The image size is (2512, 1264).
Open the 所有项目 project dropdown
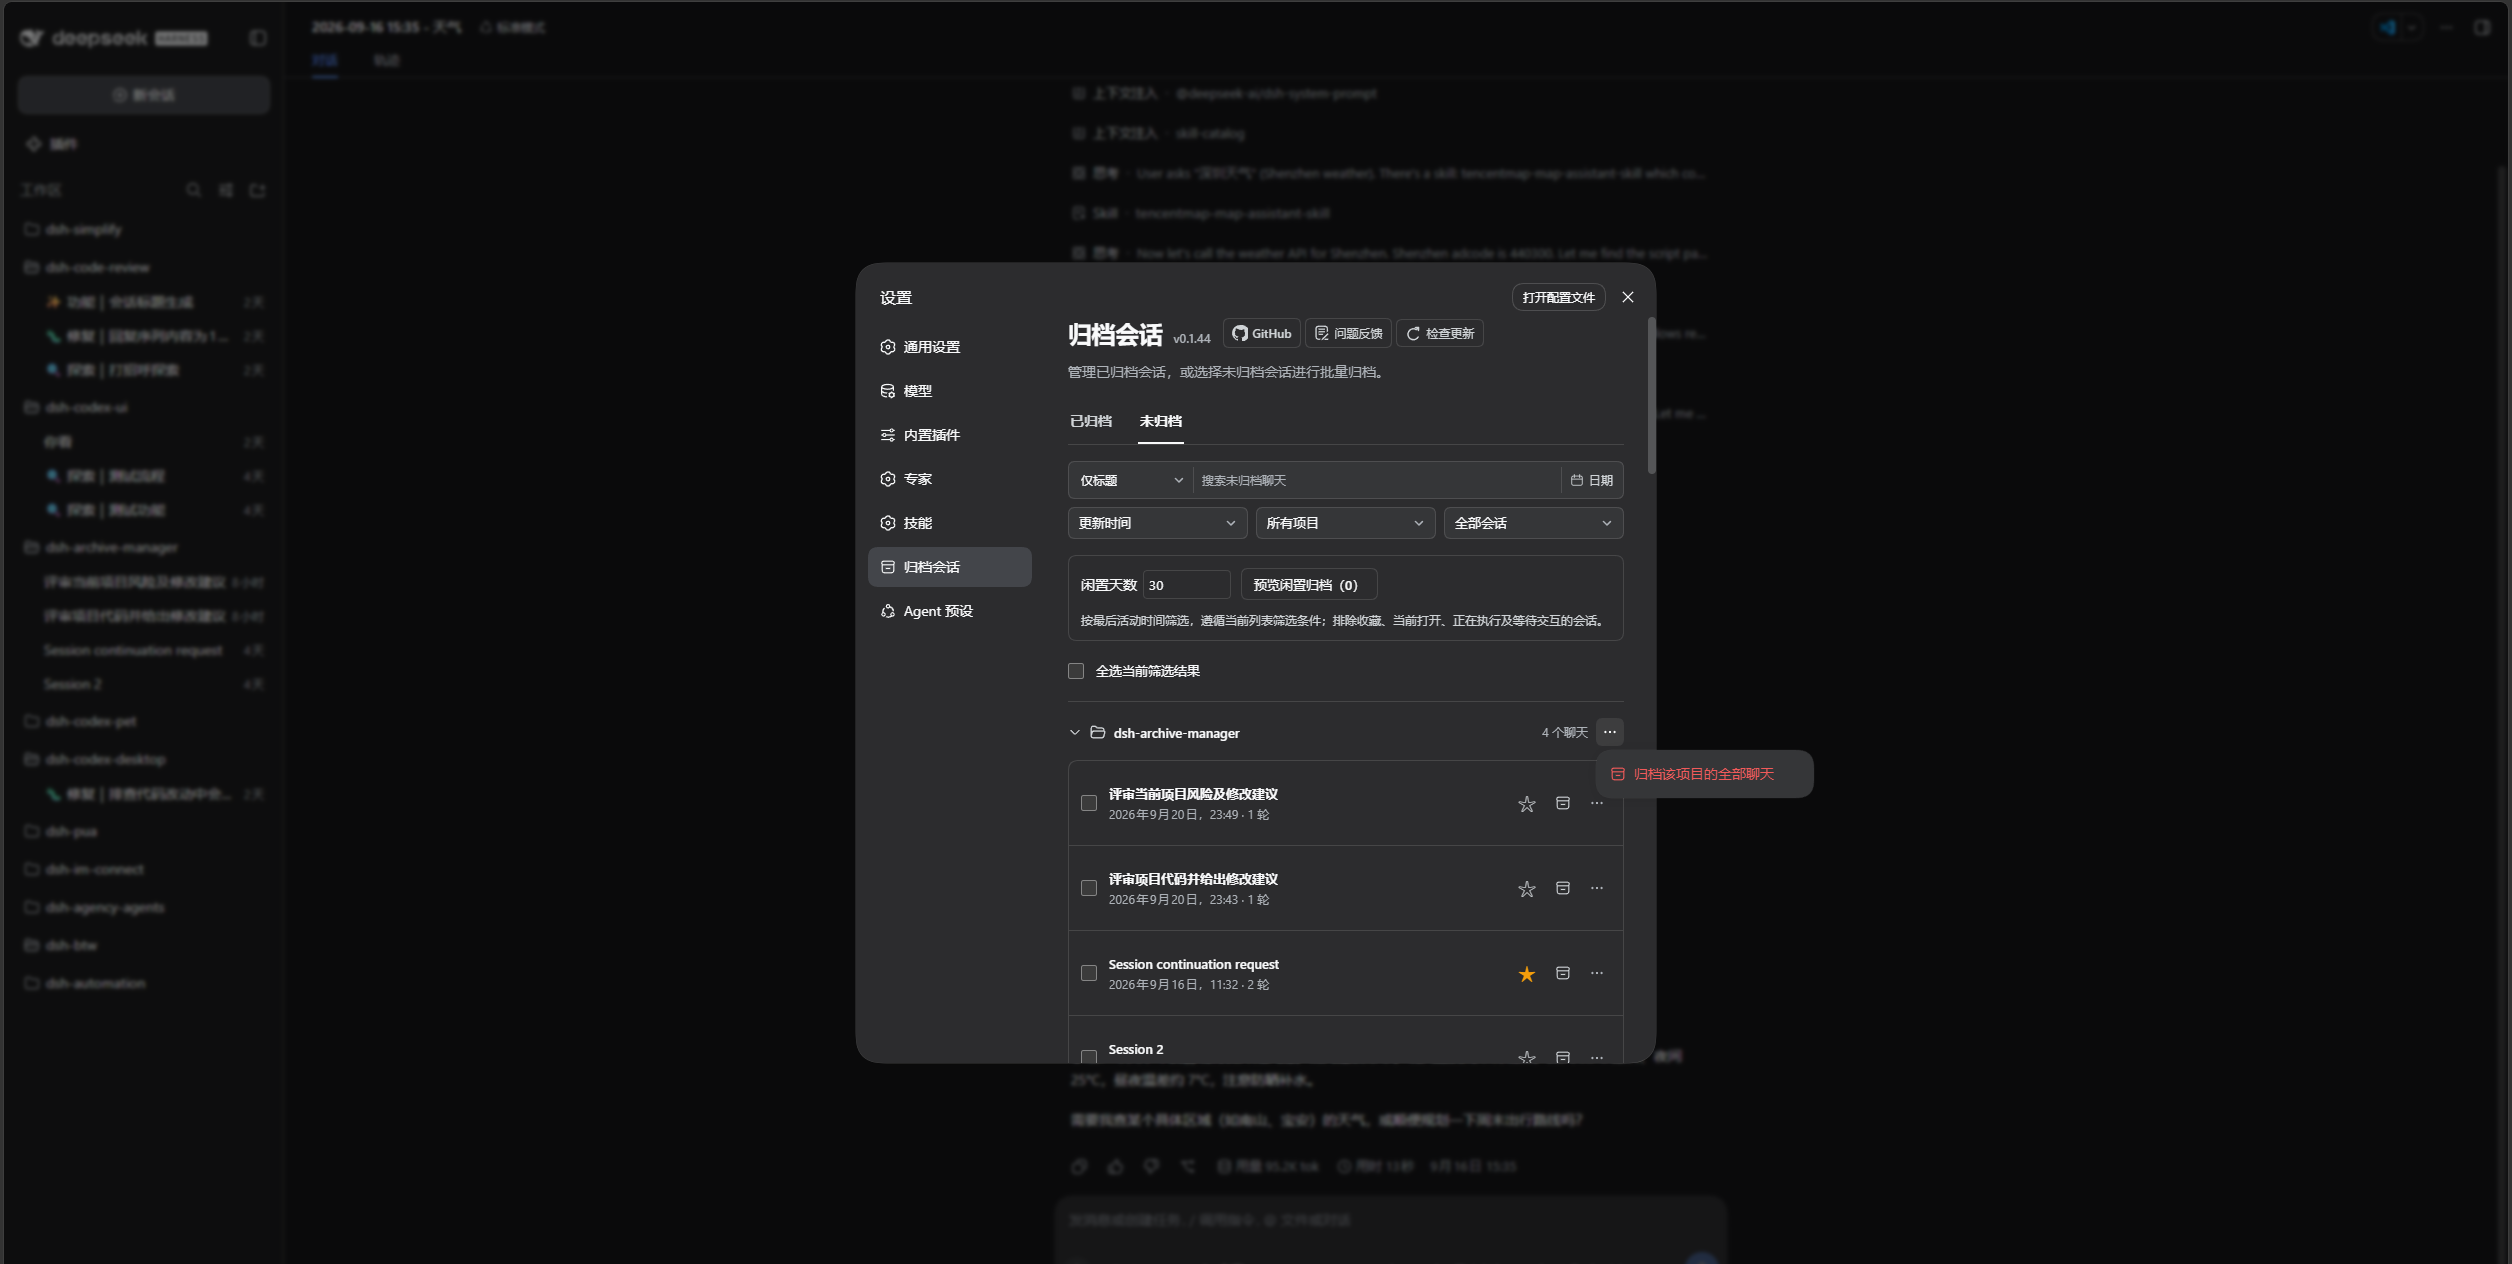click(1345, 523)
